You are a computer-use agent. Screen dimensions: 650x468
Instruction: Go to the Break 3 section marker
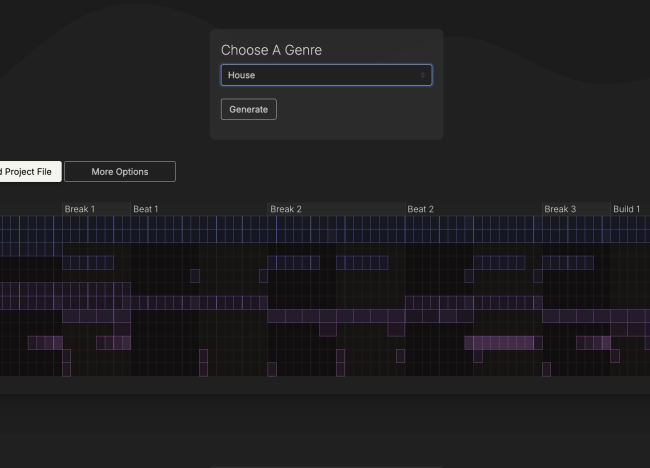[x=560, y=209]
